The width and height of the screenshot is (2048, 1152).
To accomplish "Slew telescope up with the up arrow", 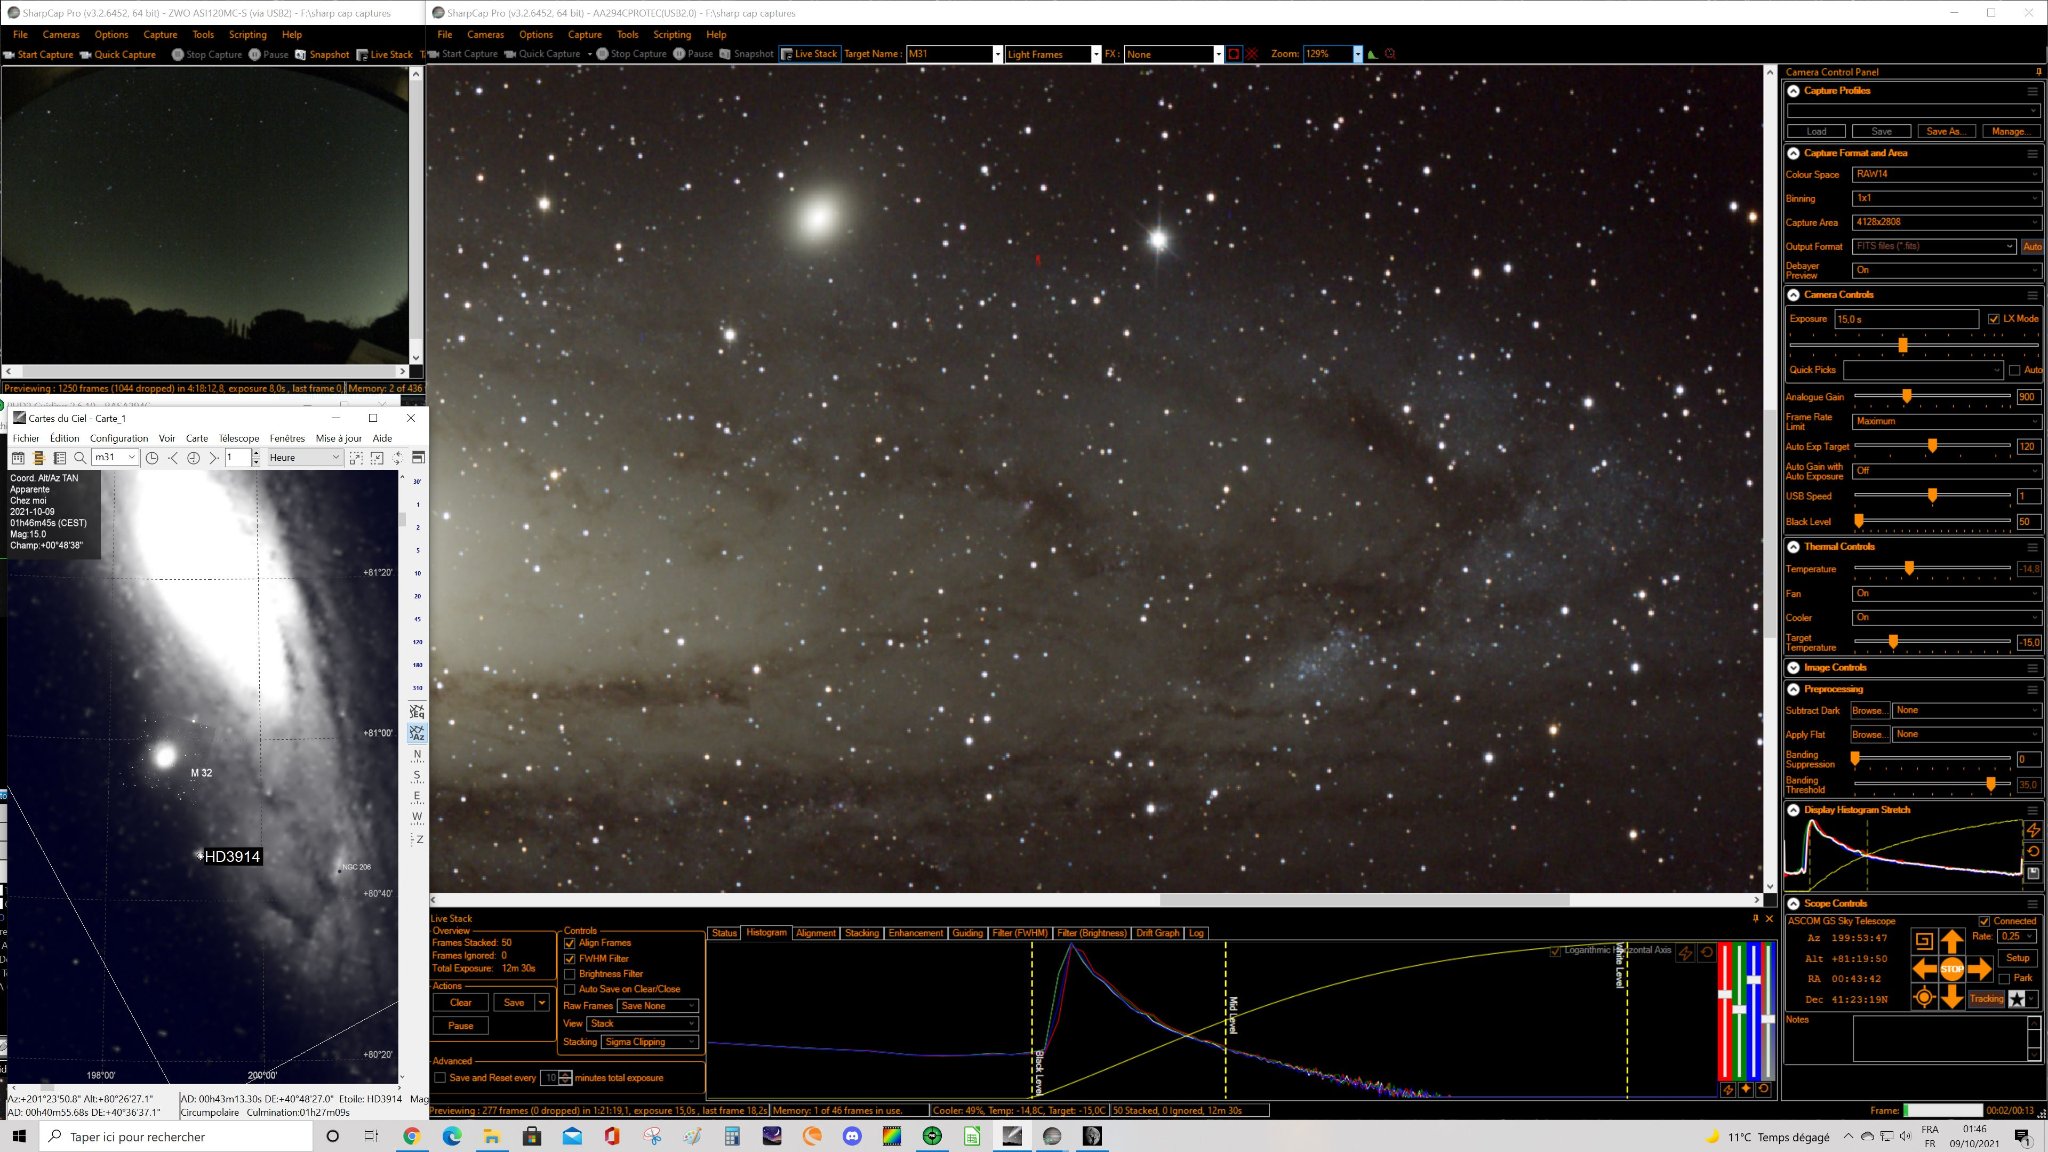I will click(x=1951, y=940).
